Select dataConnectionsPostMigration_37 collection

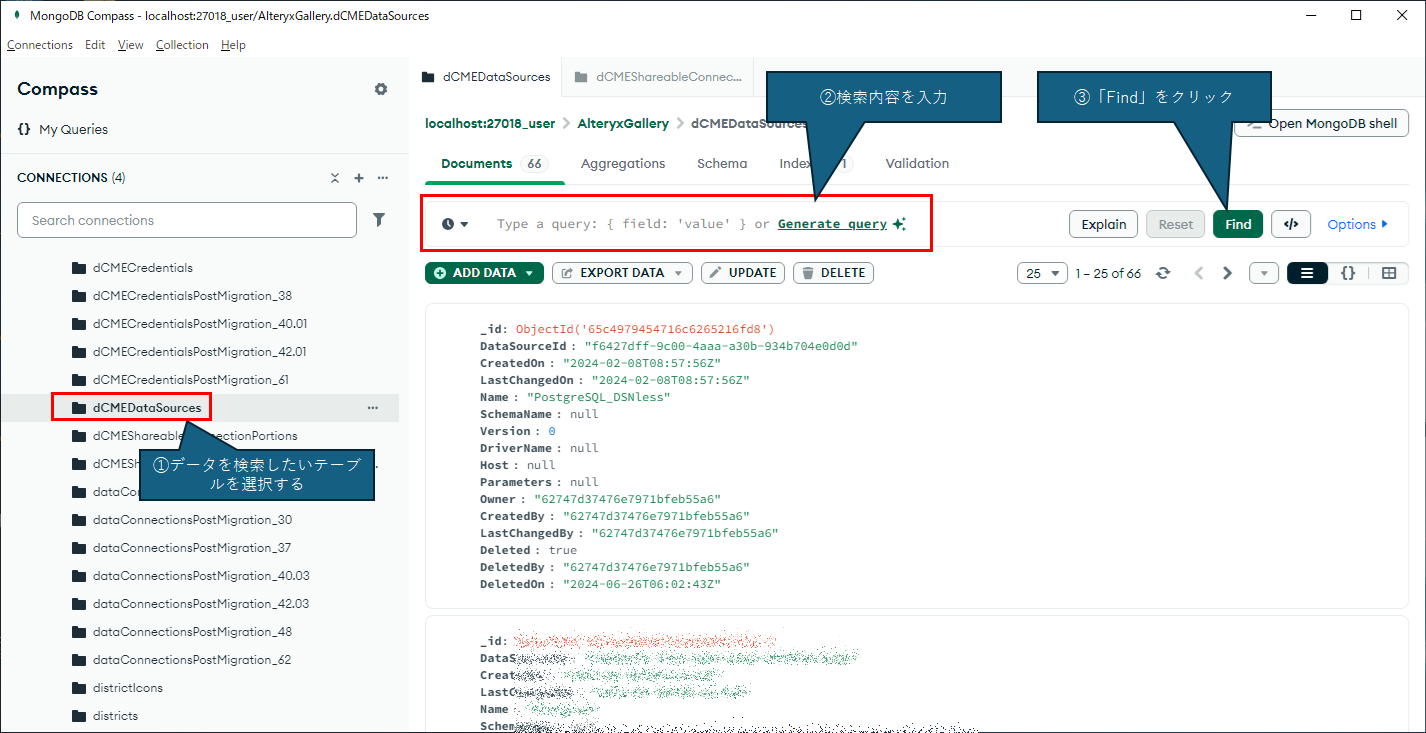192,548
